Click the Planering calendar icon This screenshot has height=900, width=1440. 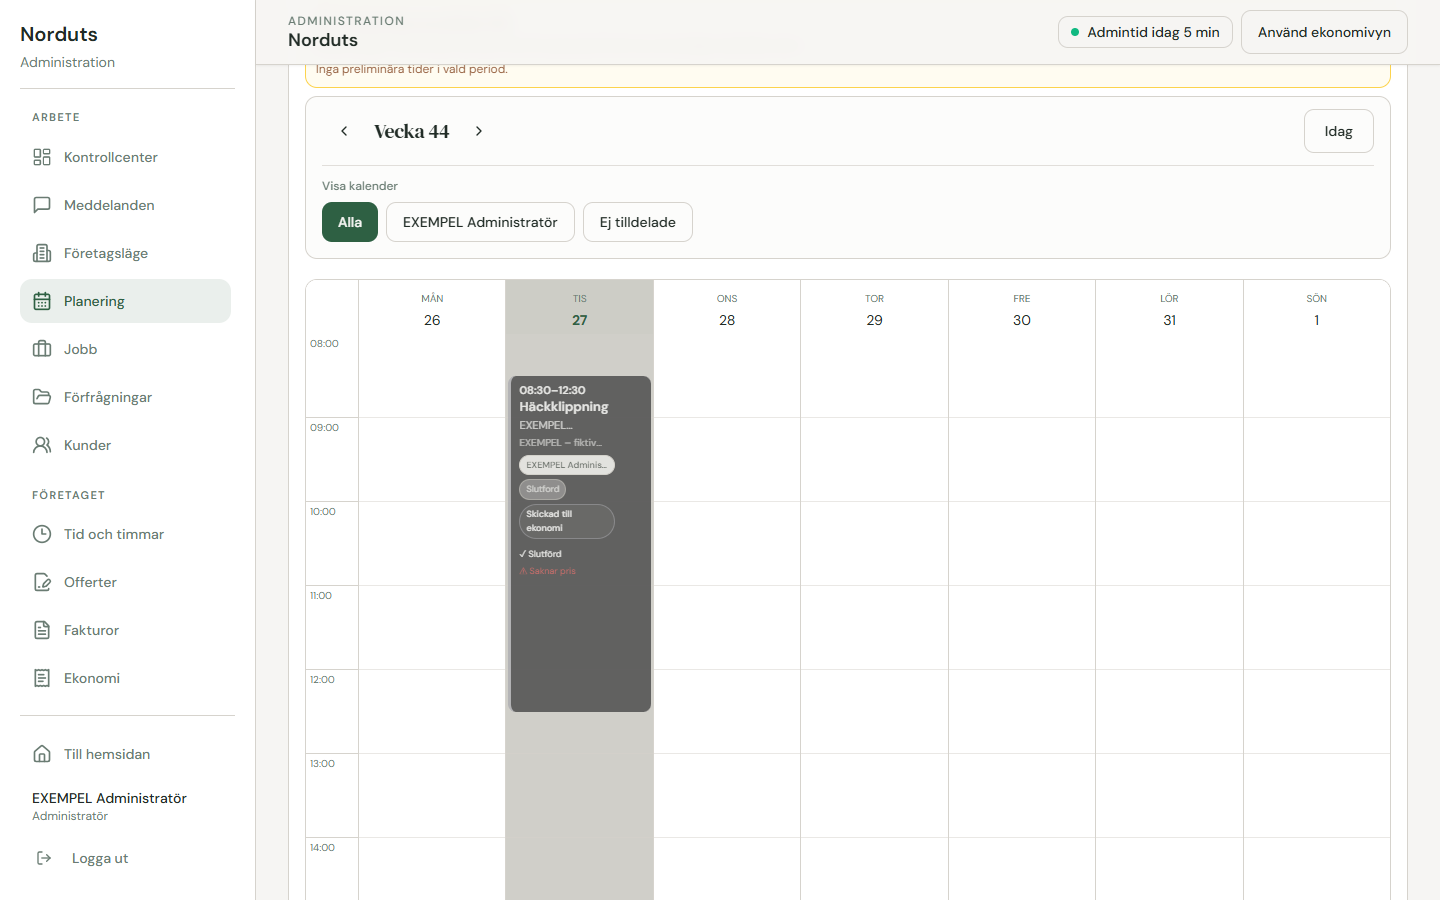tap(42, 301)
